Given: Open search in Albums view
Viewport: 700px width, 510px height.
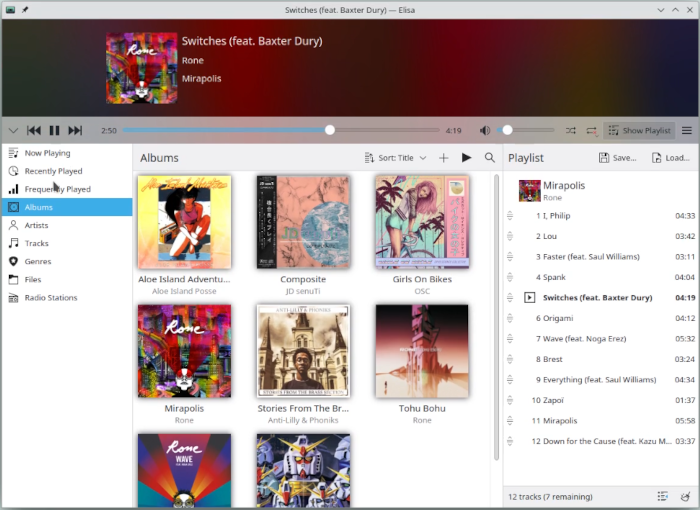Looking at the screenshot, I should pos(490,158).
